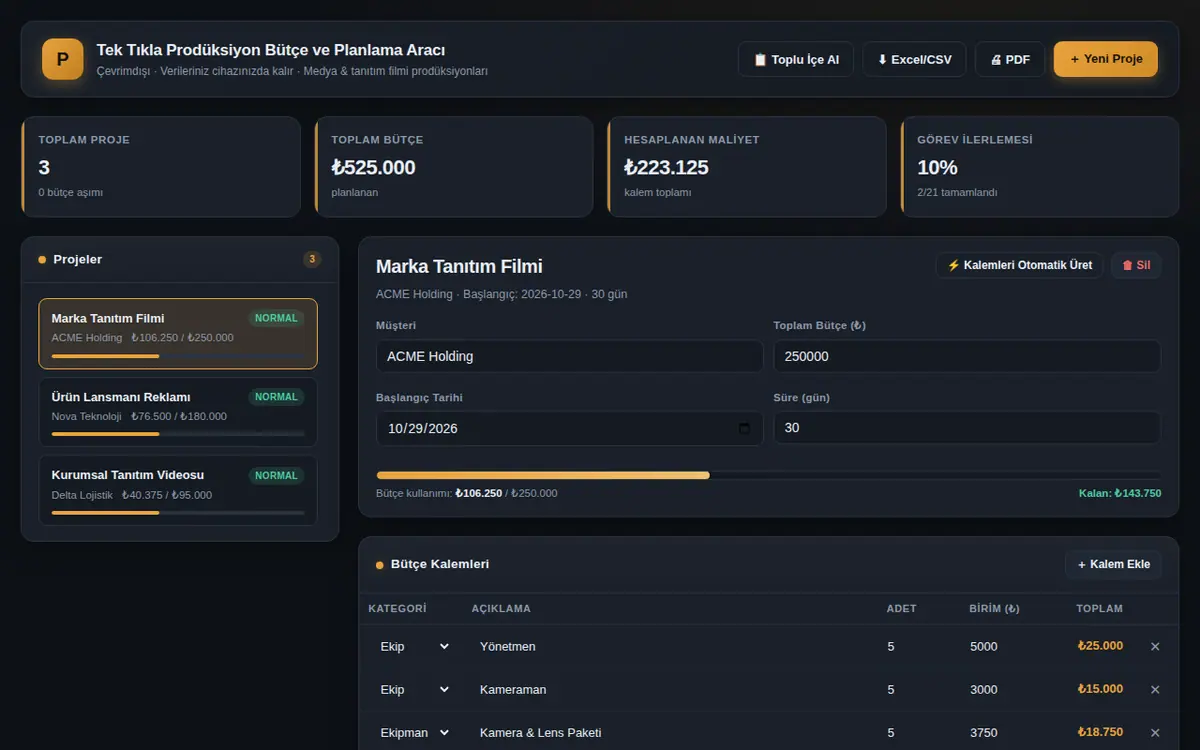
Task: Click the NORMAL badge on Ürün Lansmanı Reklamı
Action: (x=276, y=397)
